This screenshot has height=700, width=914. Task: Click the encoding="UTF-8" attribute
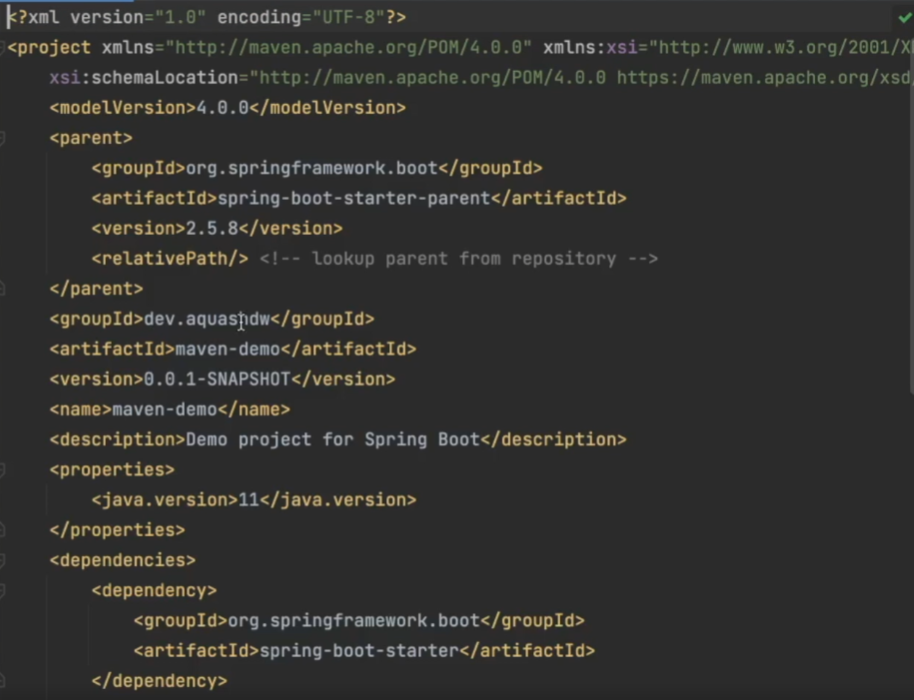point(301,17)
